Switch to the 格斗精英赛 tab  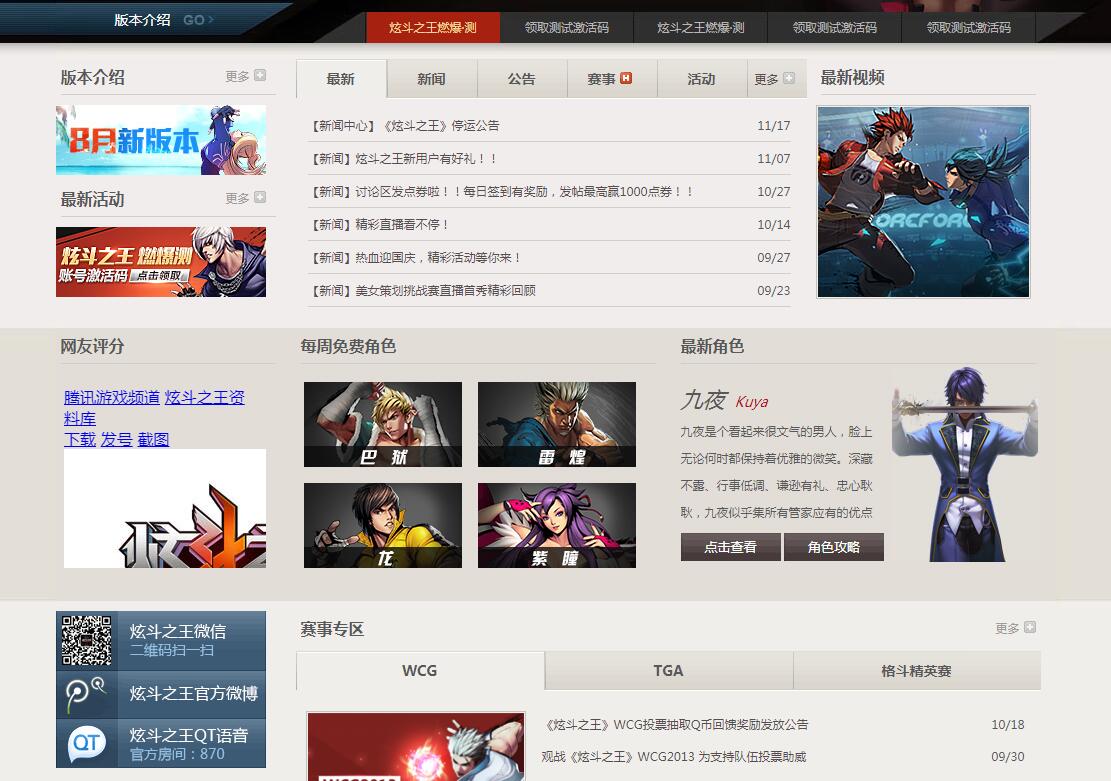[x=917, y=670]
